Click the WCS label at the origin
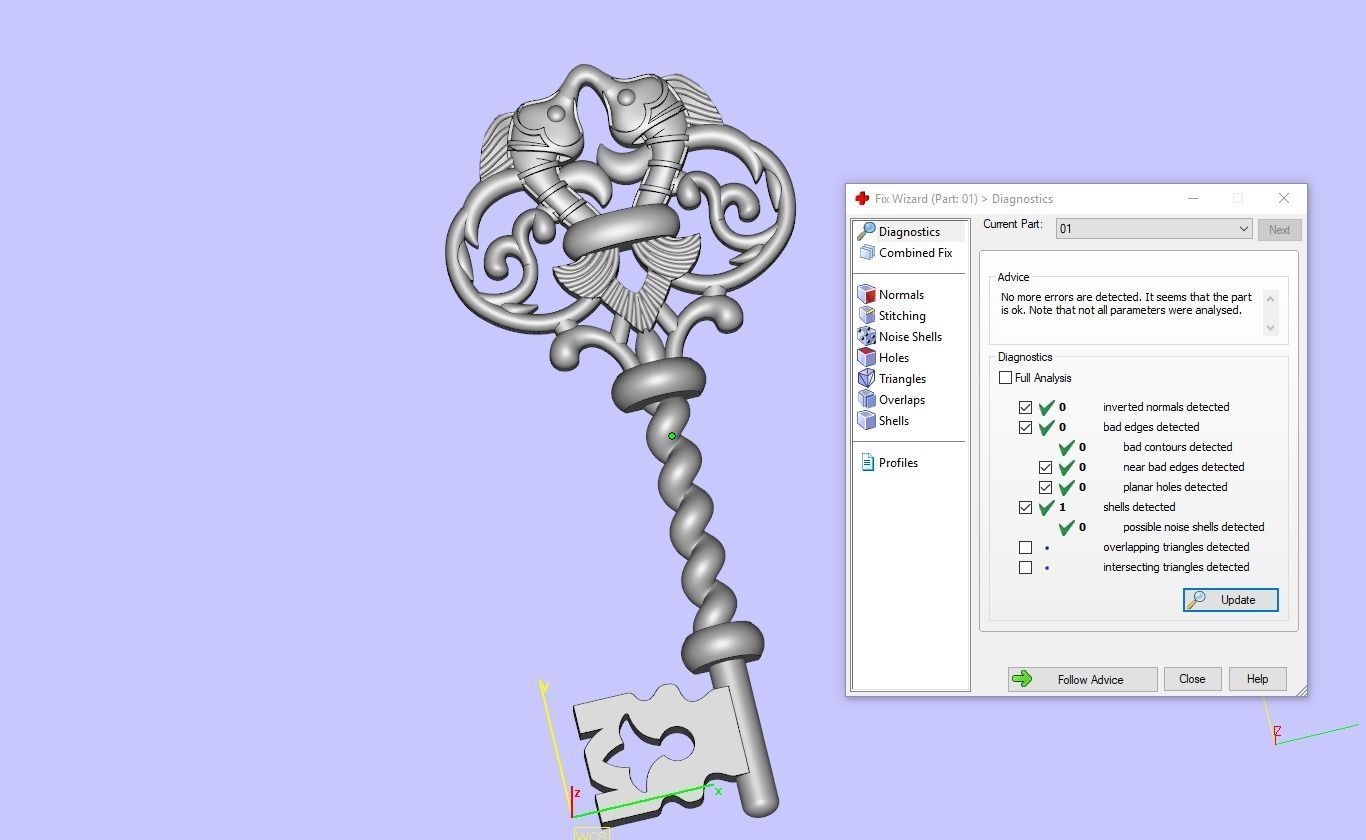This screenshot has height=840, width=1366. [591, 834]
